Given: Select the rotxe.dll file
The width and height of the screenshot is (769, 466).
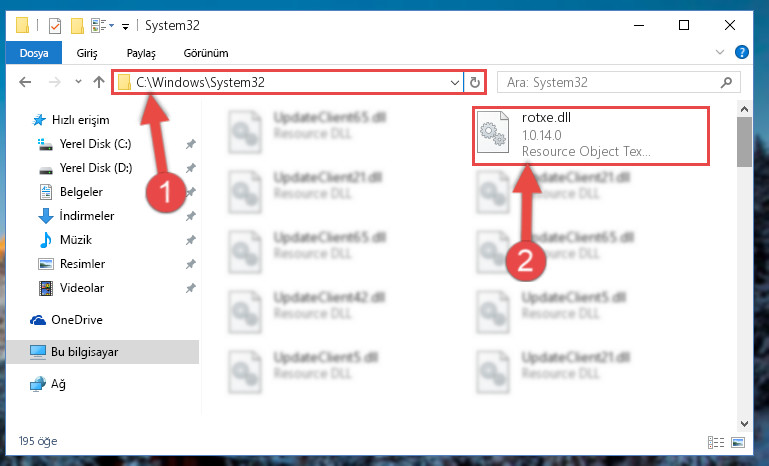Looking at the screenshot, I should point(590,136).
